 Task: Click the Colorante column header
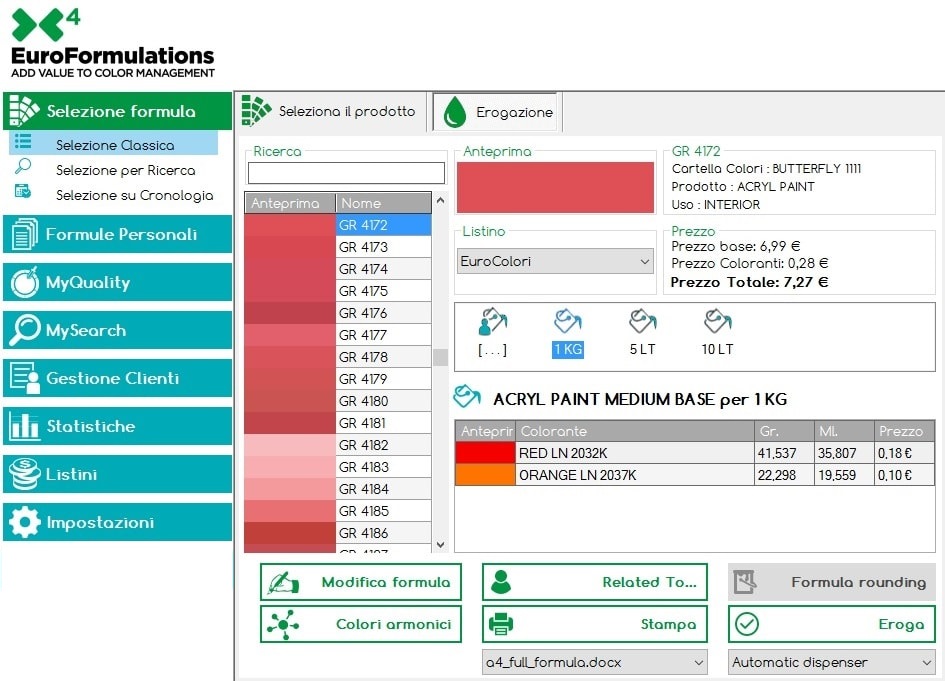(x=635, y=431)
